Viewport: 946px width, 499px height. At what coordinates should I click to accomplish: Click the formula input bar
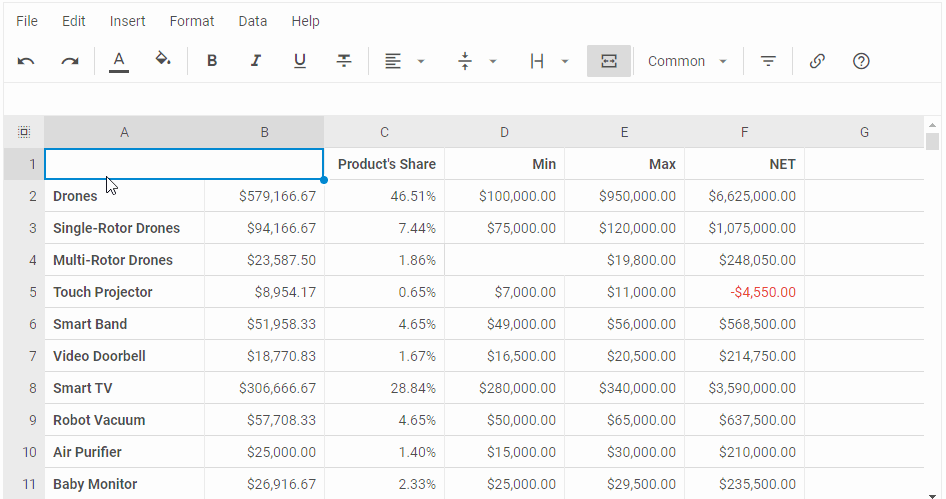point(472,99)
